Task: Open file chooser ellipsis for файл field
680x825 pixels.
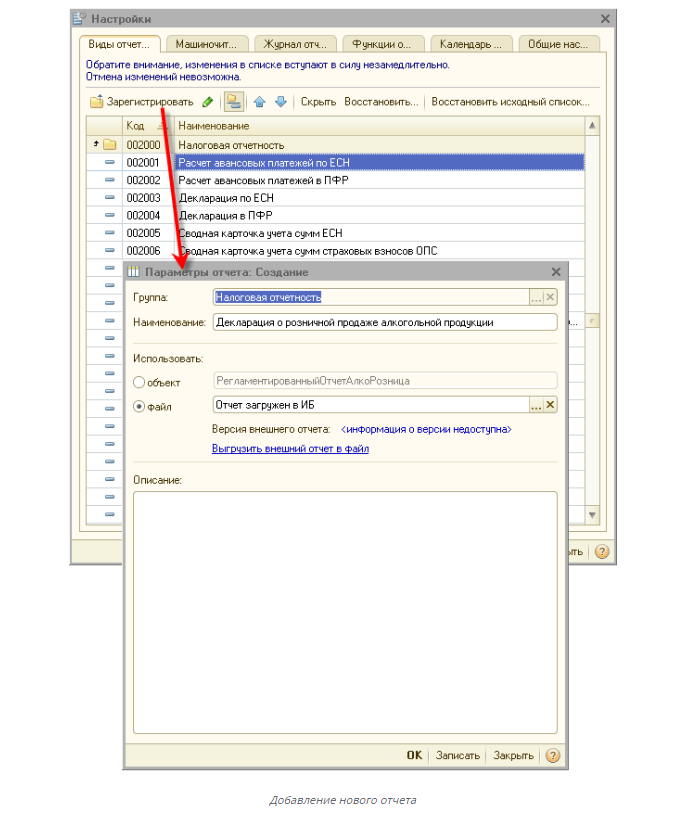Action: (x=536, y=405)
